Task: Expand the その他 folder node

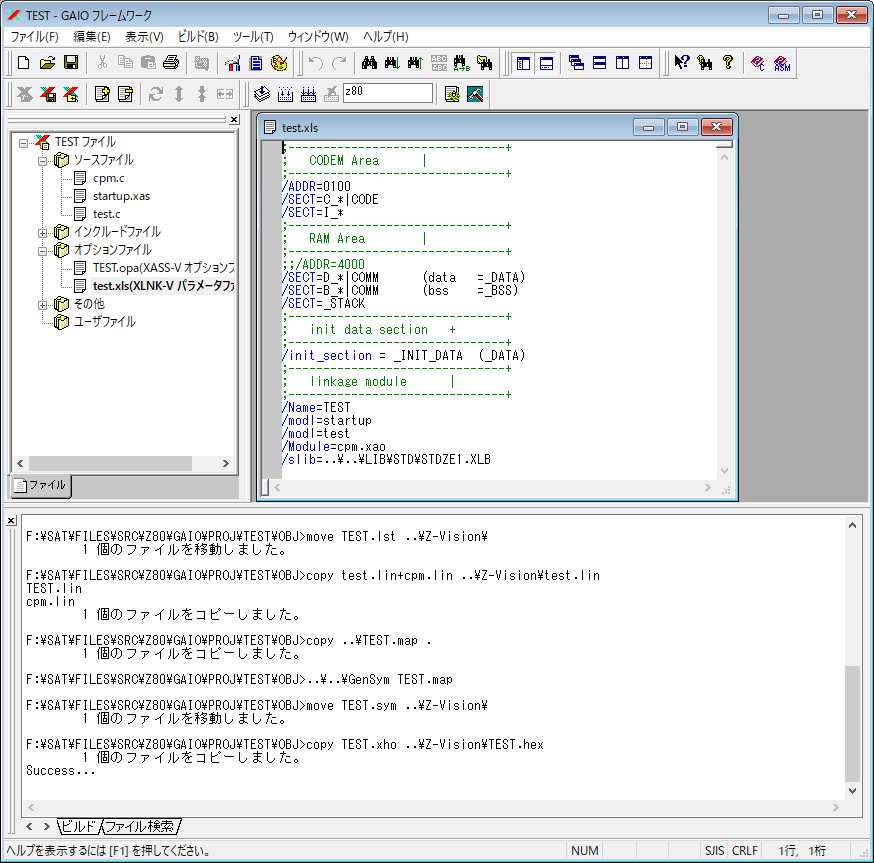Action: (x=43, y=304)
